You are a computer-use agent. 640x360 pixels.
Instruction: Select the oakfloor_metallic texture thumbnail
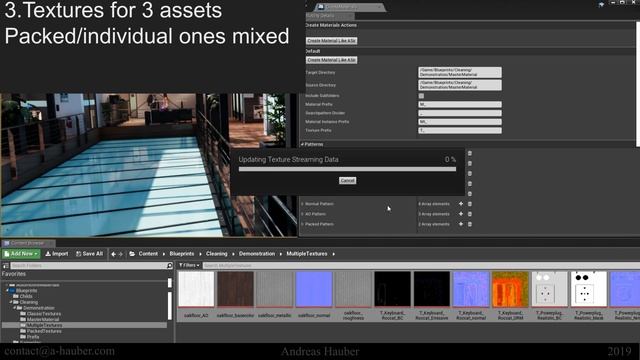(x=275, y=289)
